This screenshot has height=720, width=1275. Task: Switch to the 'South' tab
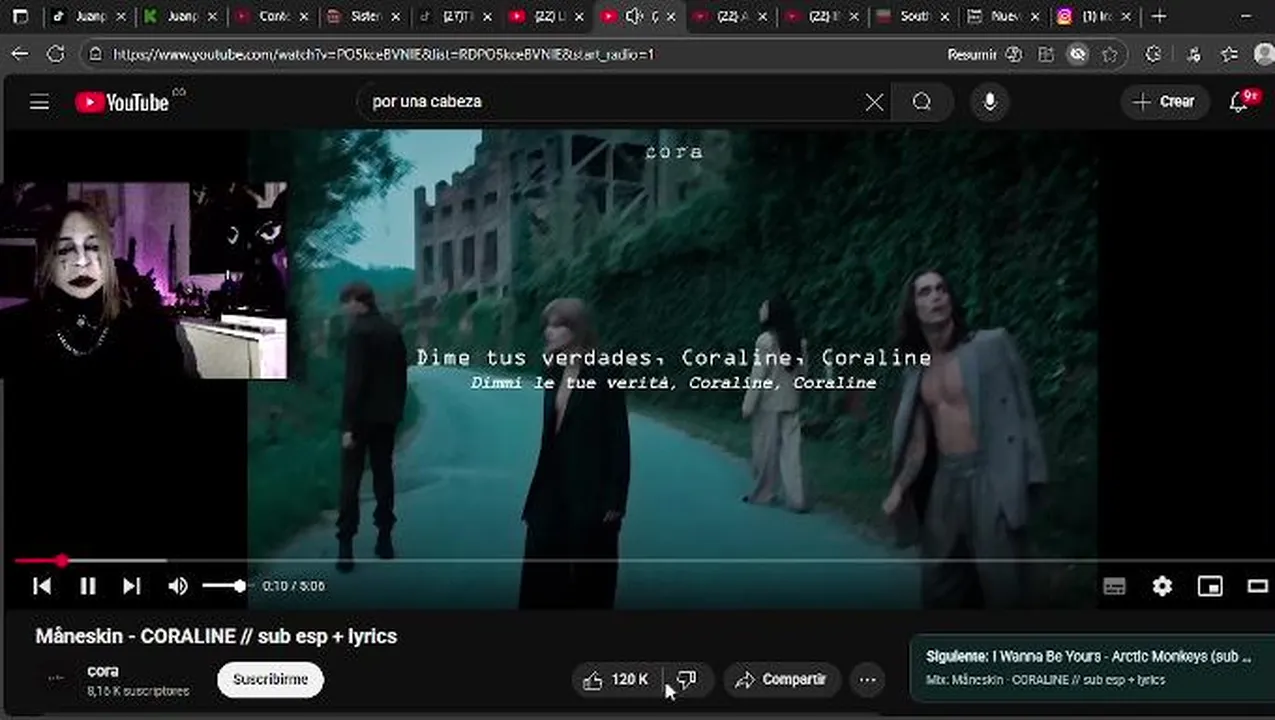[x=913, y=17]
